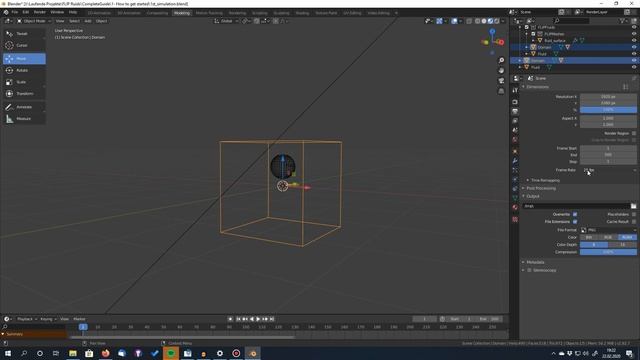Open the Window menu

click(x=57, y=12)
